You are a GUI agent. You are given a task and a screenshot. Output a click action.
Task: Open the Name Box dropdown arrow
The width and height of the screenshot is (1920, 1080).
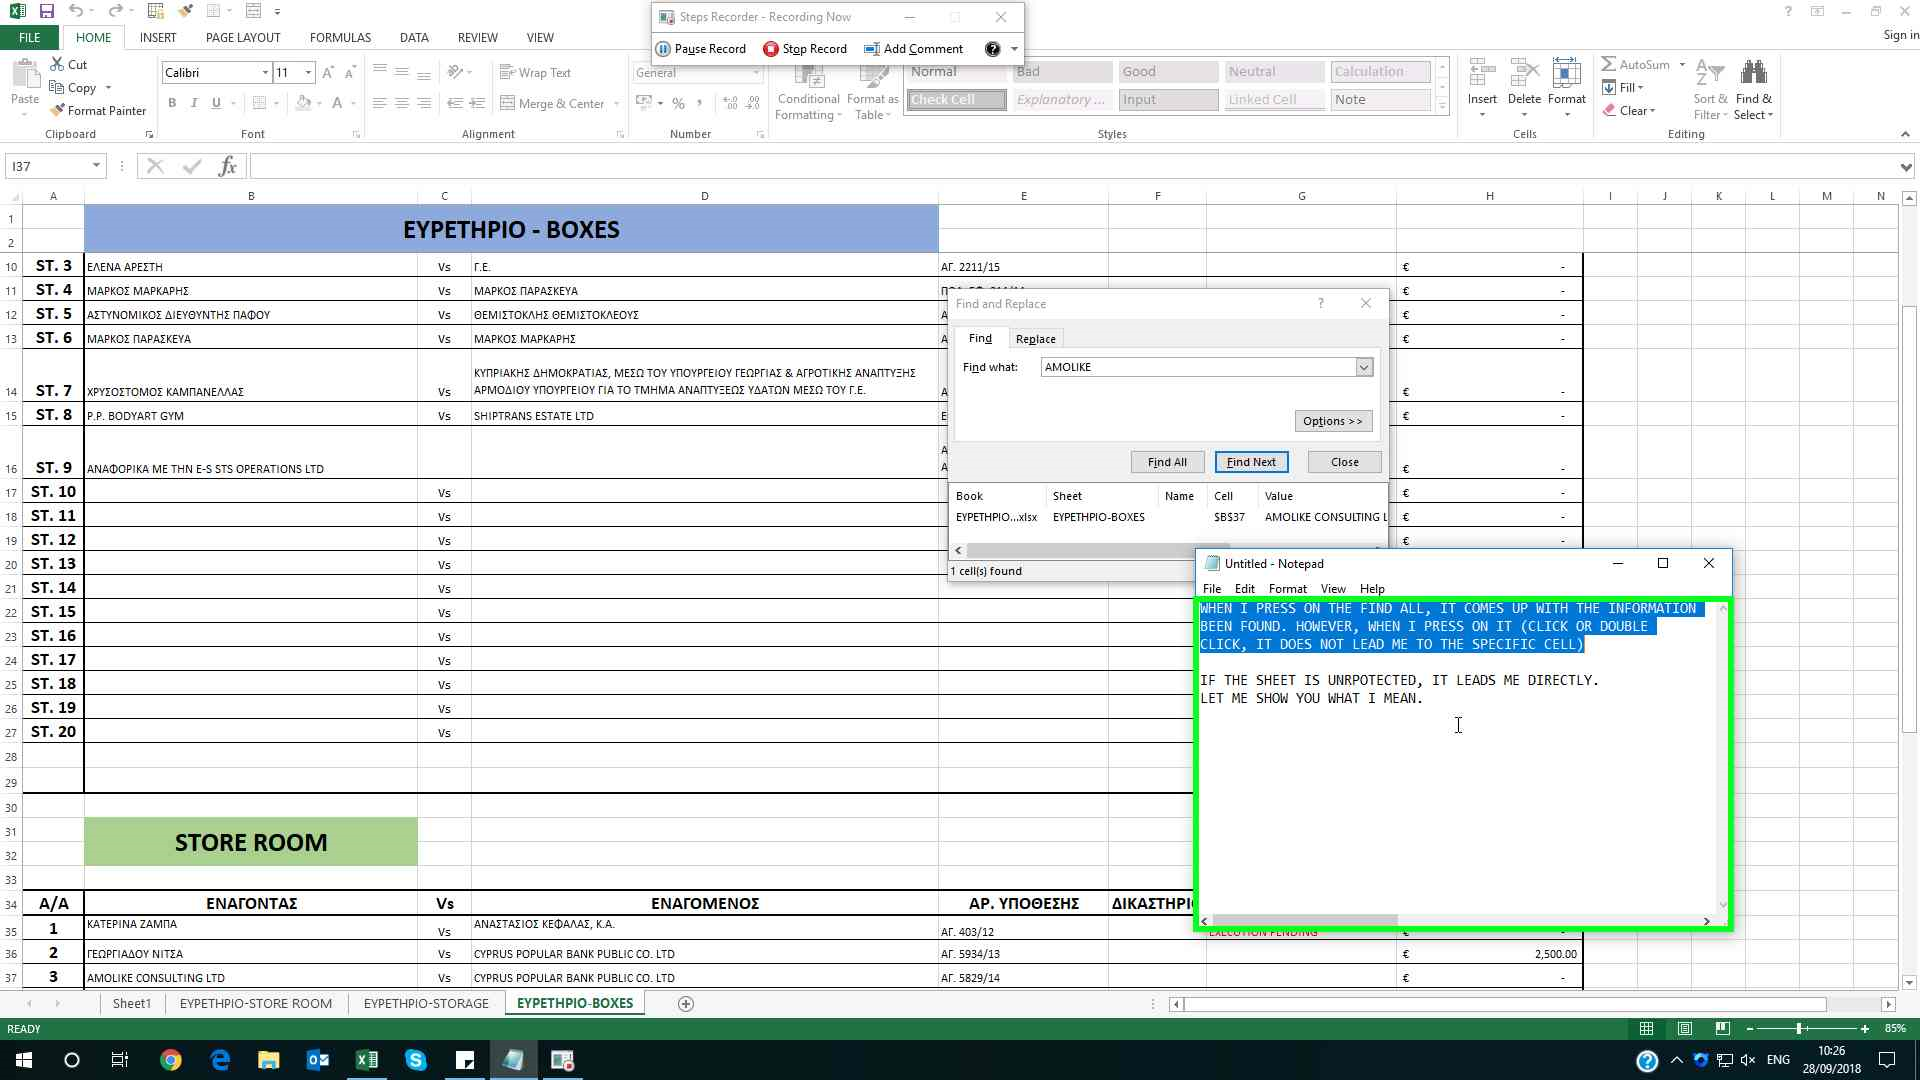tap(96, 166)
